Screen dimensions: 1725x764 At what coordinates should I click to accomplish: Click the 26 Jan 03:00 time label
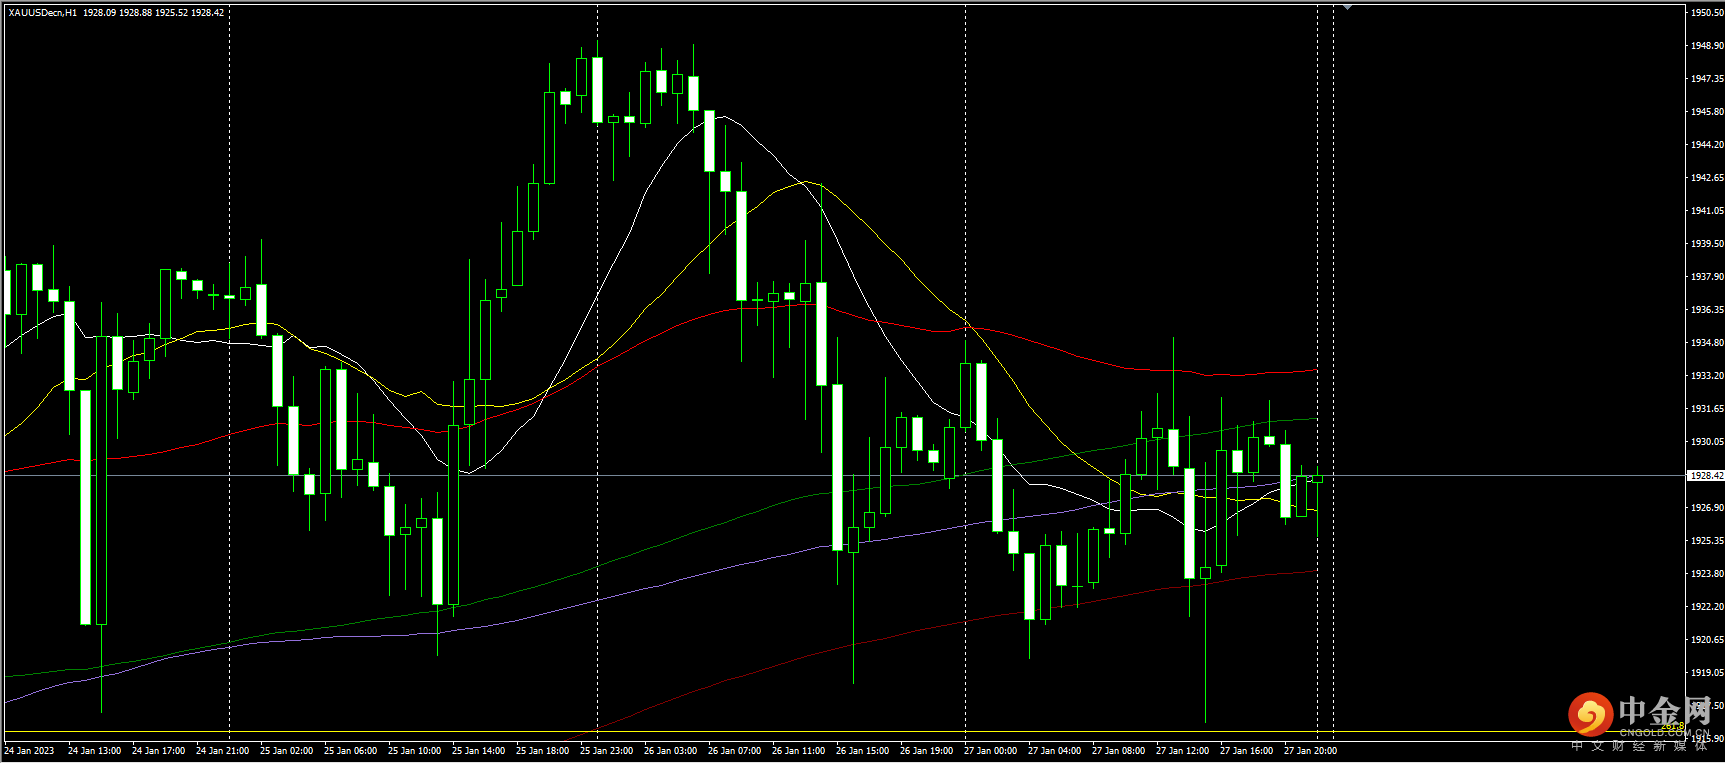point(670,751)
